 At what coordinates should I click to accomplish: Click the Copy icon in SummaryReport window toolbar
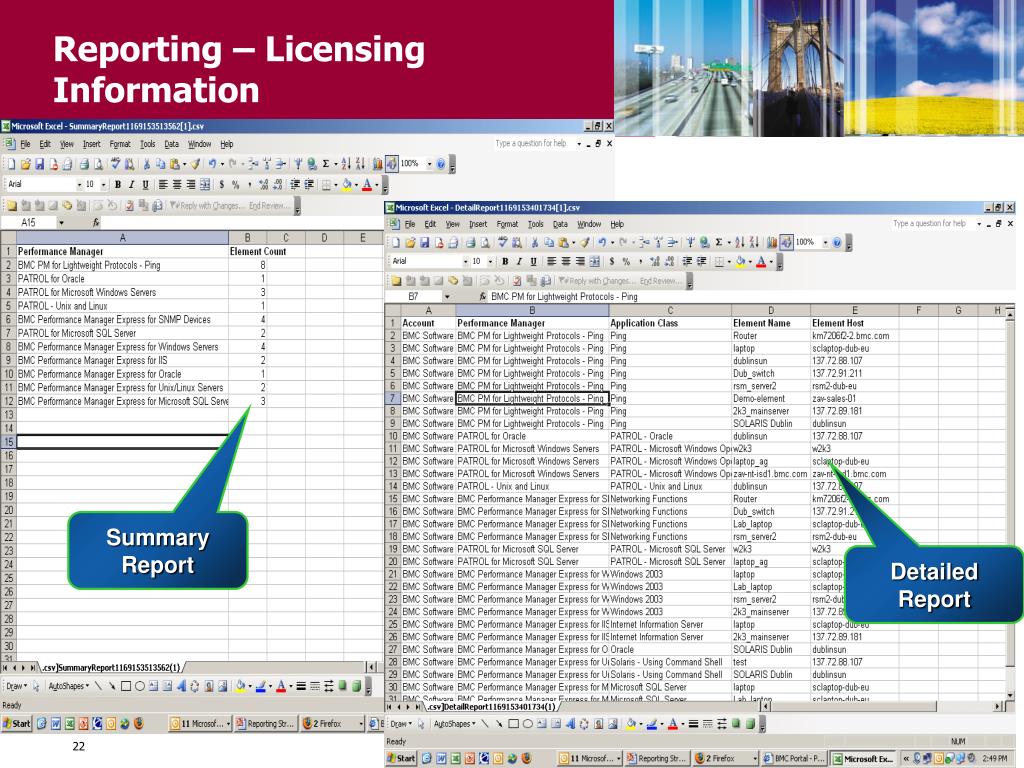point(160,164)
